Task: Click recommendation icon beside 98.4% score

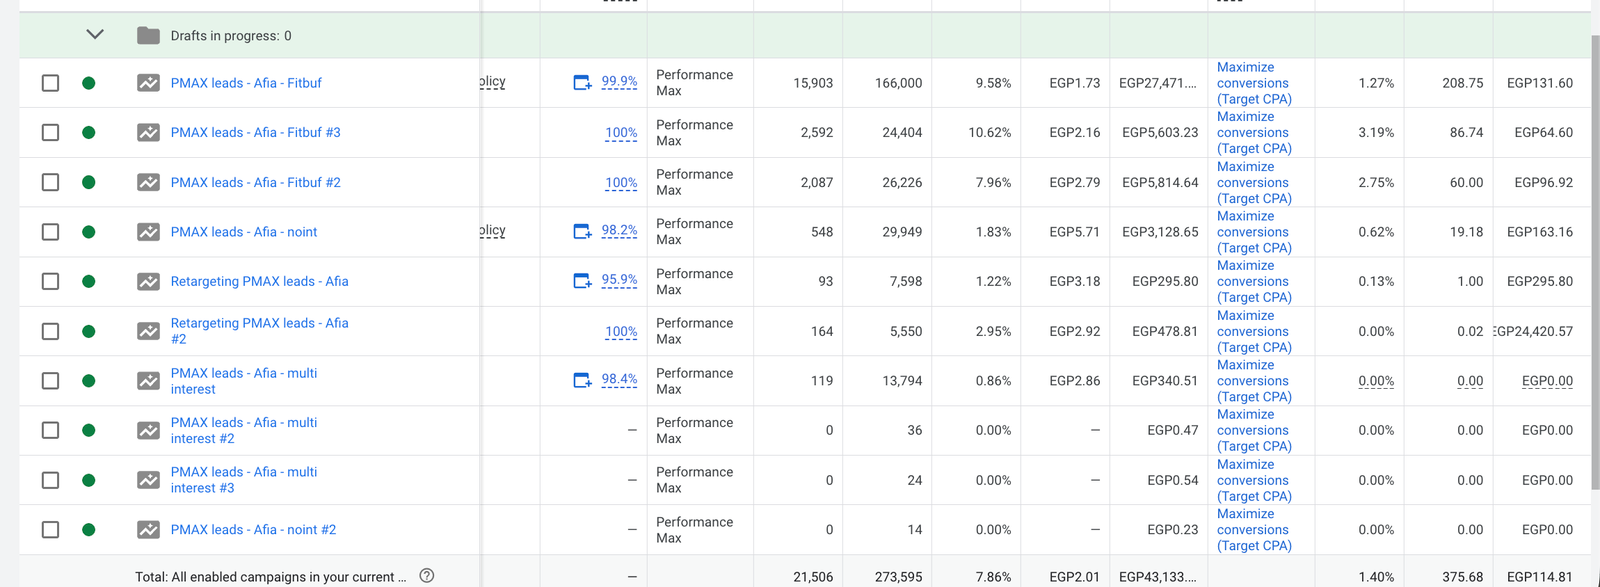Action: coord(582,381)
